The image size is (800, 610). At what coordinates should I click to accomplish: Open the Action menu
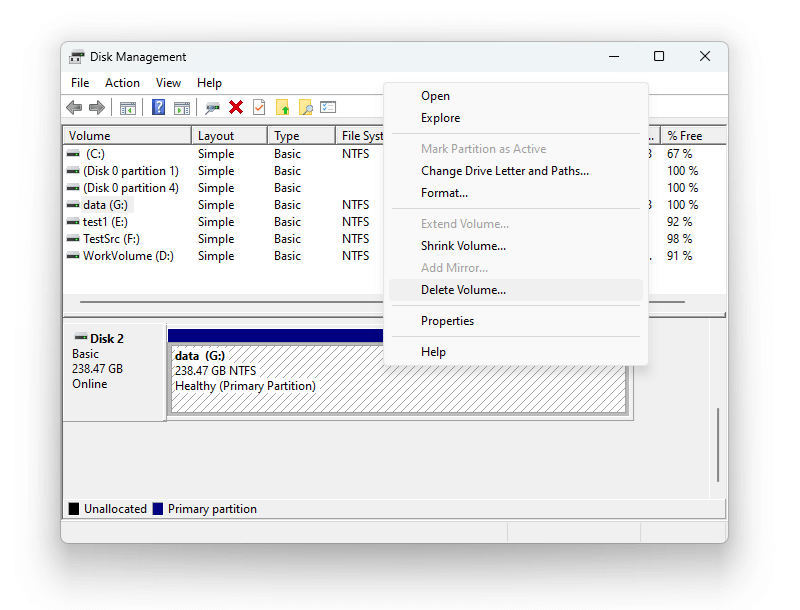coord(122,83)
